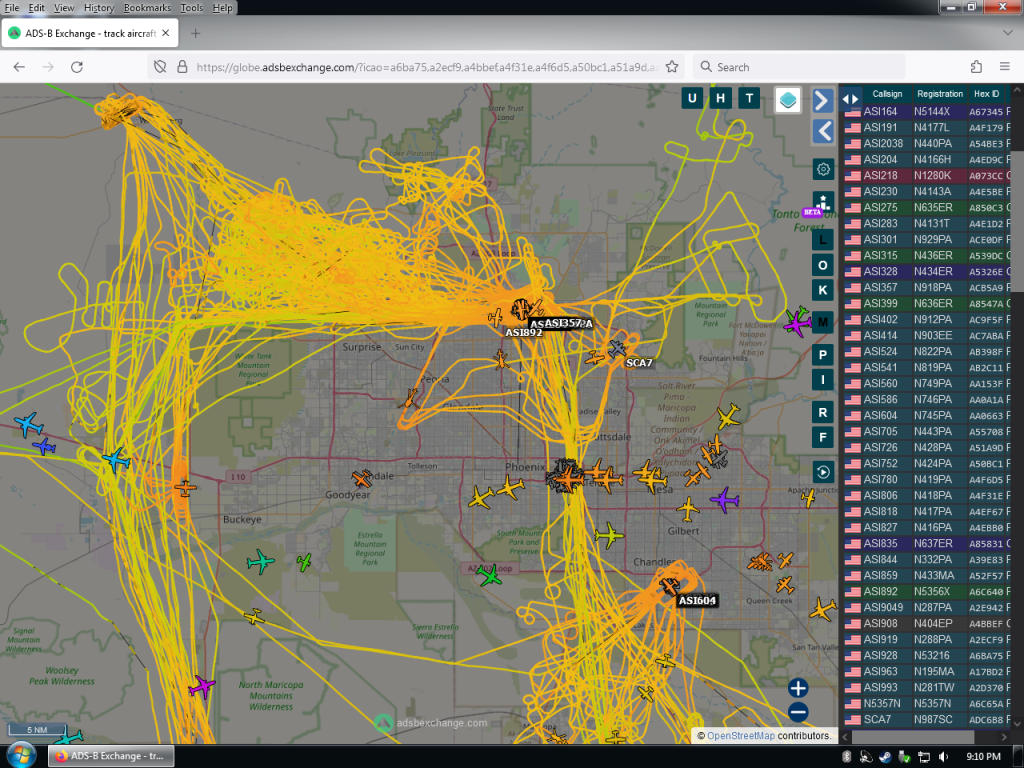Toggle the O map button
Image resolution: width=1024 pixels, height=768 pixels.
[x=823, y=265]
